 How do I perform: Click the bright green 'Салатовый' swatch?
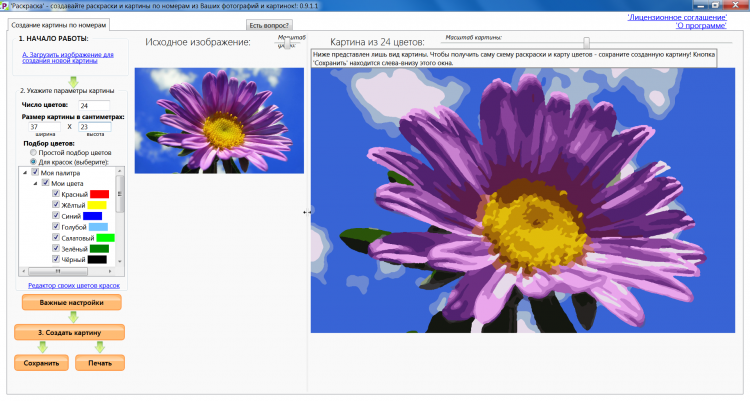click(x=106, y=238)
